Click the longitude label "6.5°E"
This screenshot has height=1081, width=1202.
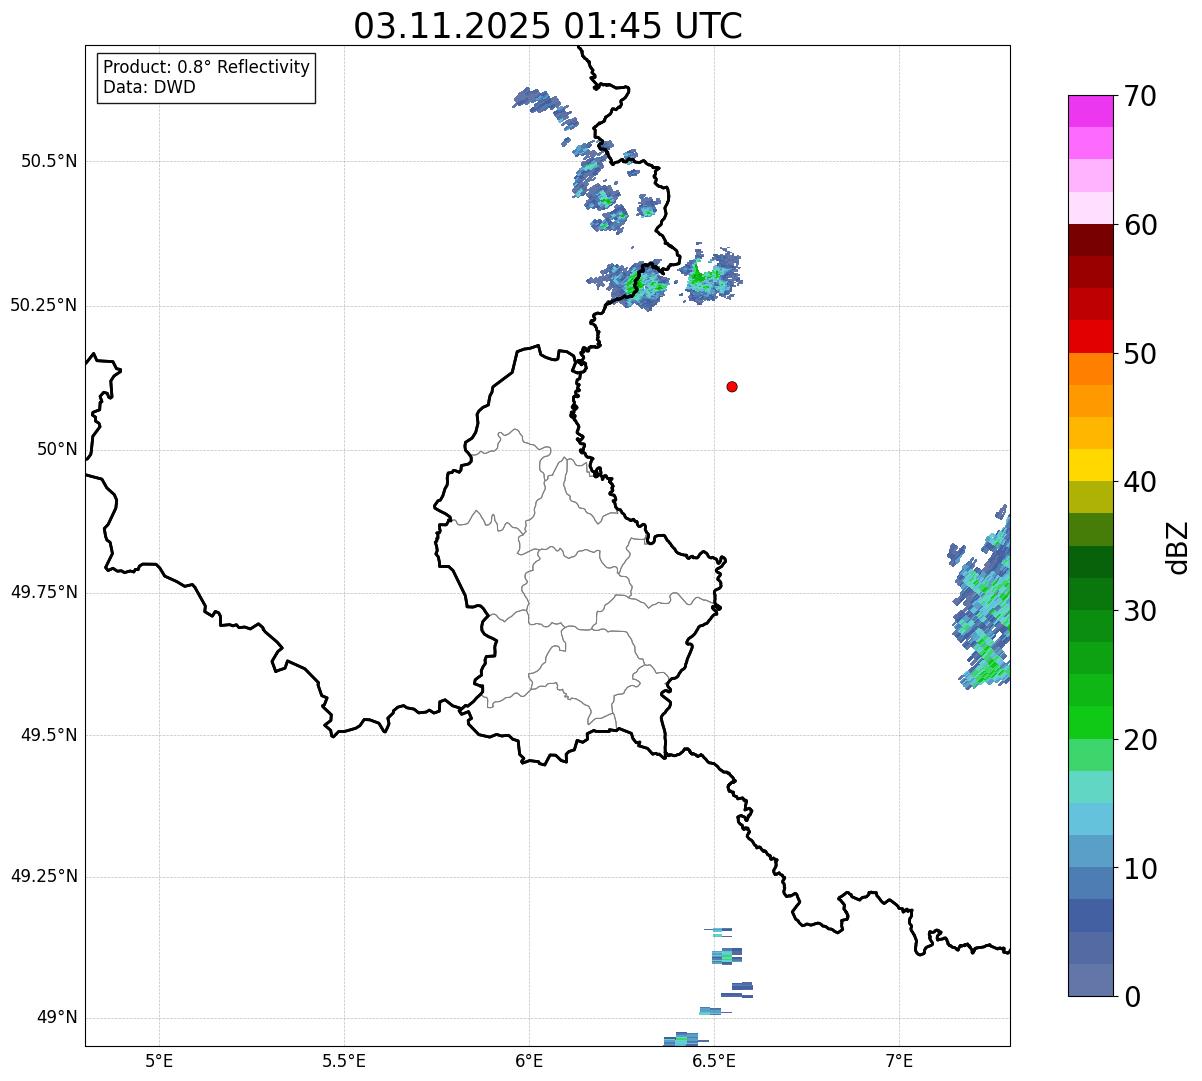(714, 1060)
